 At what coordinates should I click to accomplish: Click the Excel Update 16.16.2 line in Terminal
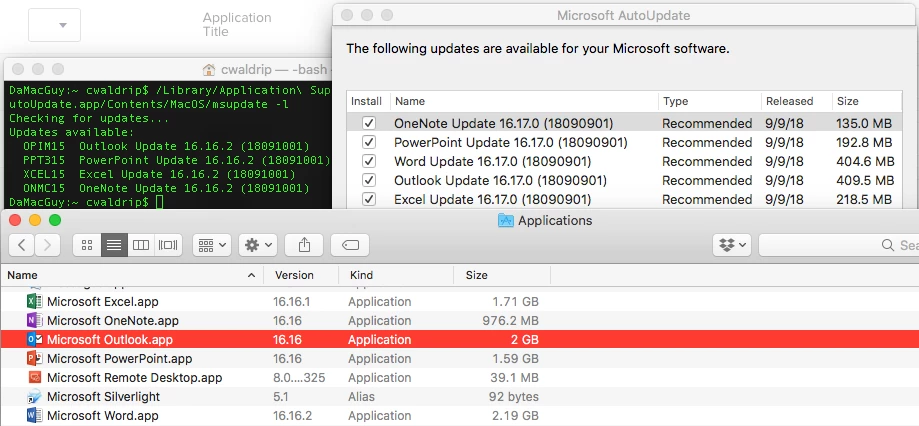coord(159,174)
